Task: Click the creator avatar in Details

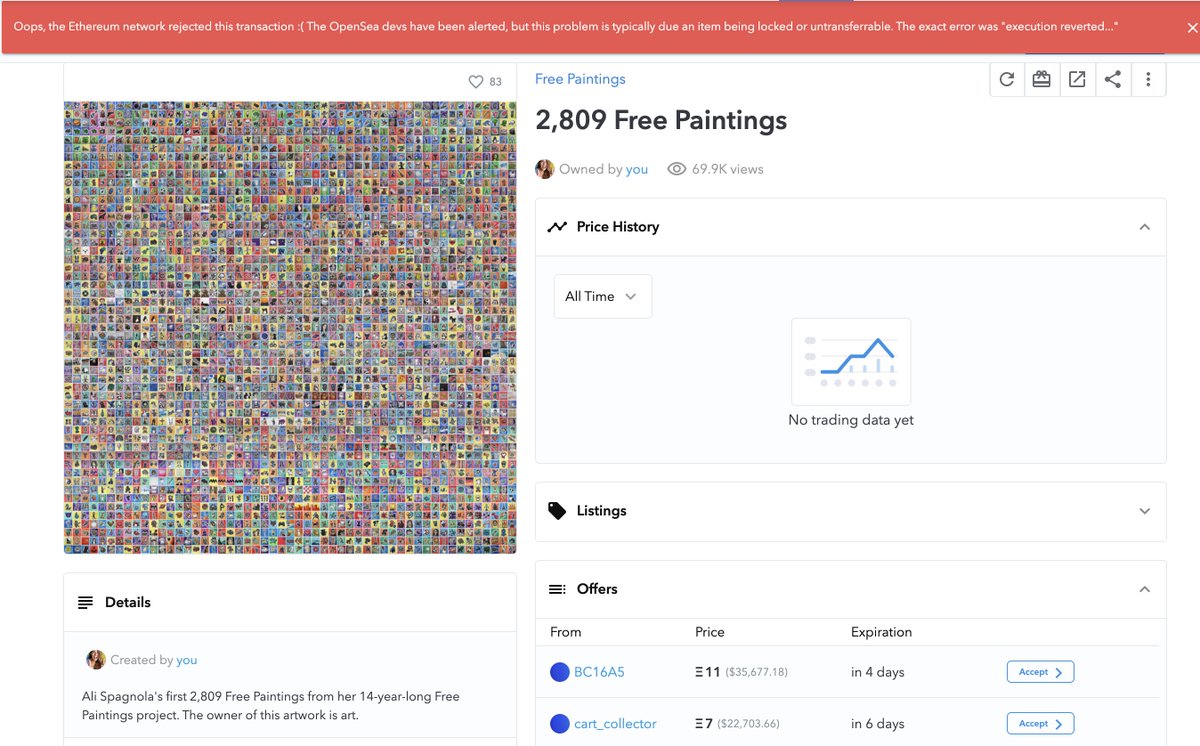Action: (x=96, y=660)
